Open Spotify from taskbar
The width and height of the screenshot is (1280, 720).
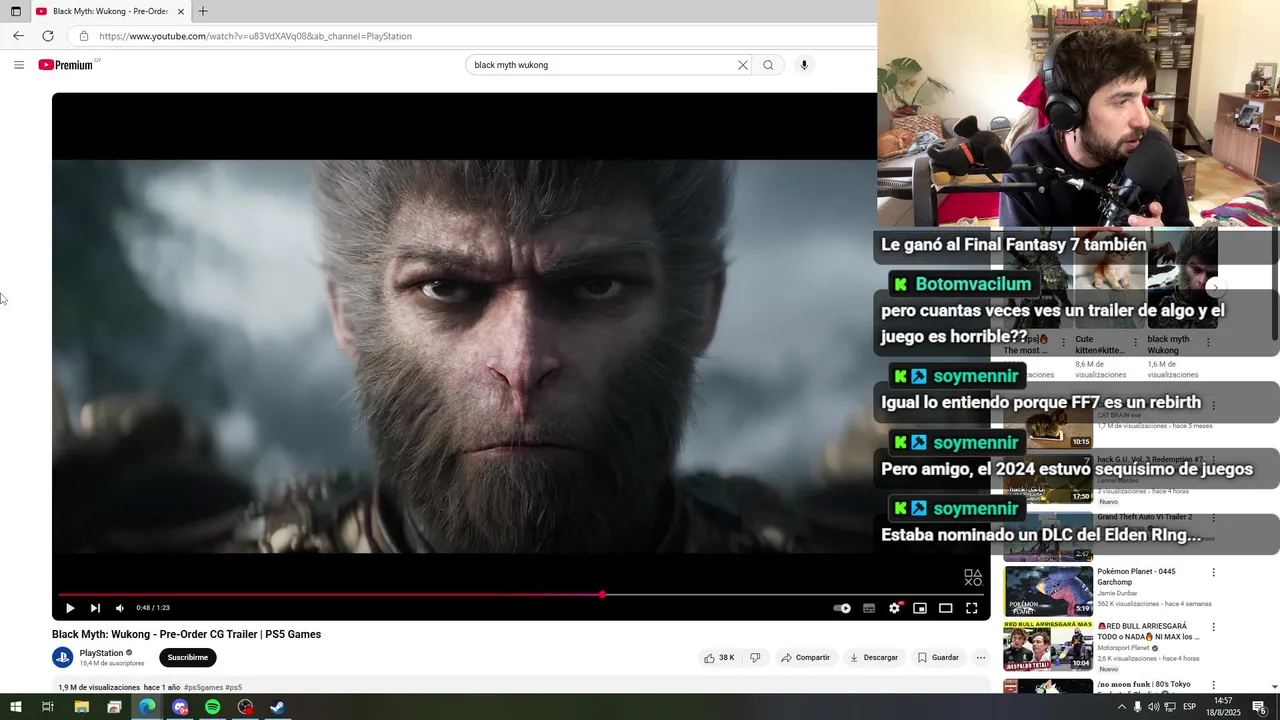click(x=212, y=707)
